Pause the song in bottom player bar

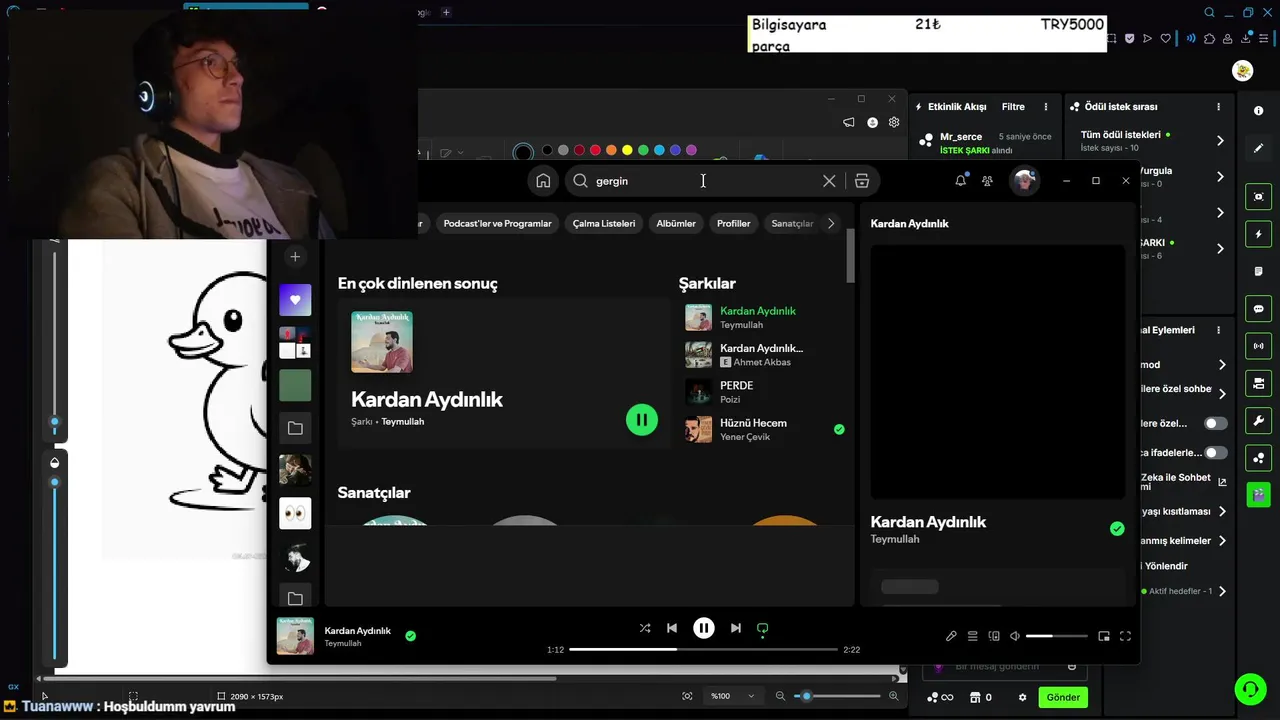pyautogui.click(x=704, y=628)
